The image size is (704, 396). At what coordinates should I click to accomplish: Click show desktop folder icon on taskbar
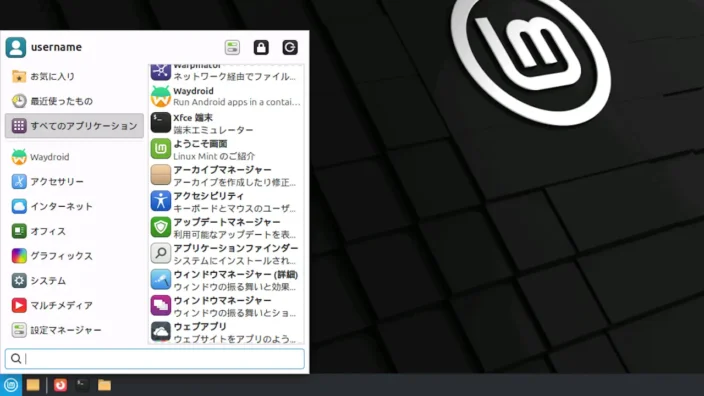tap(33, 385)
